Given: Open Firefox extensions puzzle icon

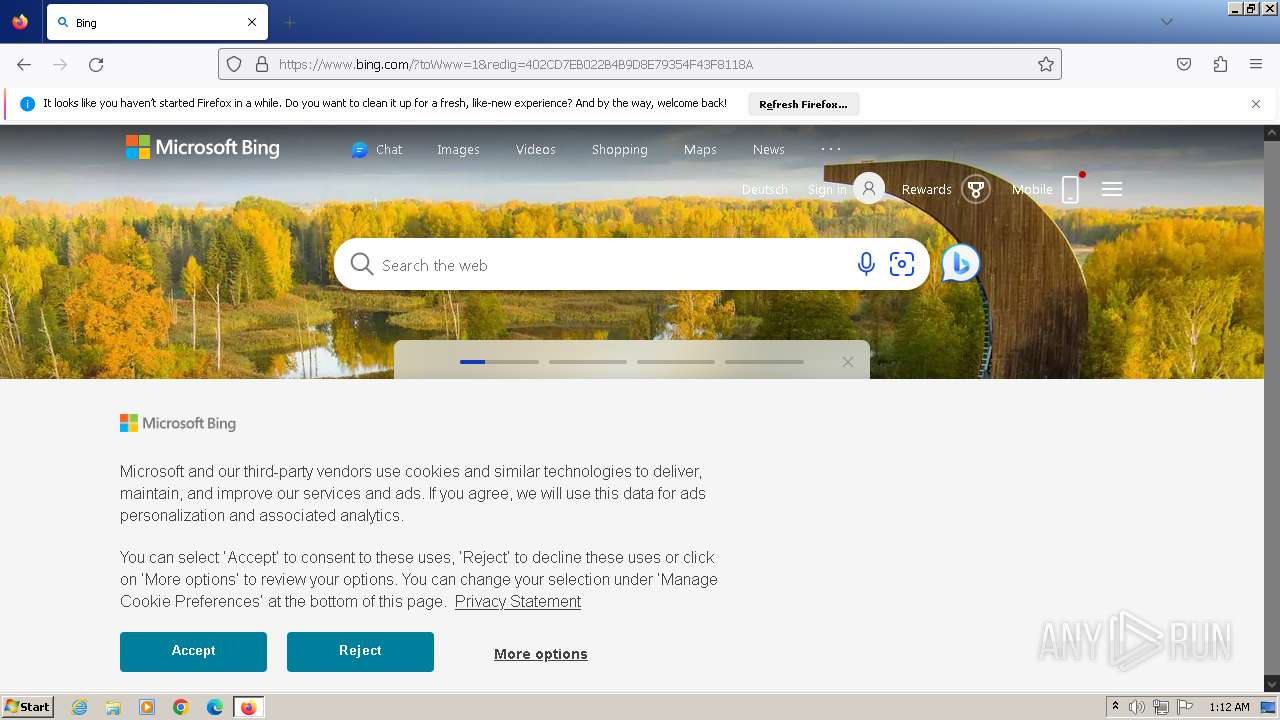Looking at the screenshot, I should tap(1220, 64).
